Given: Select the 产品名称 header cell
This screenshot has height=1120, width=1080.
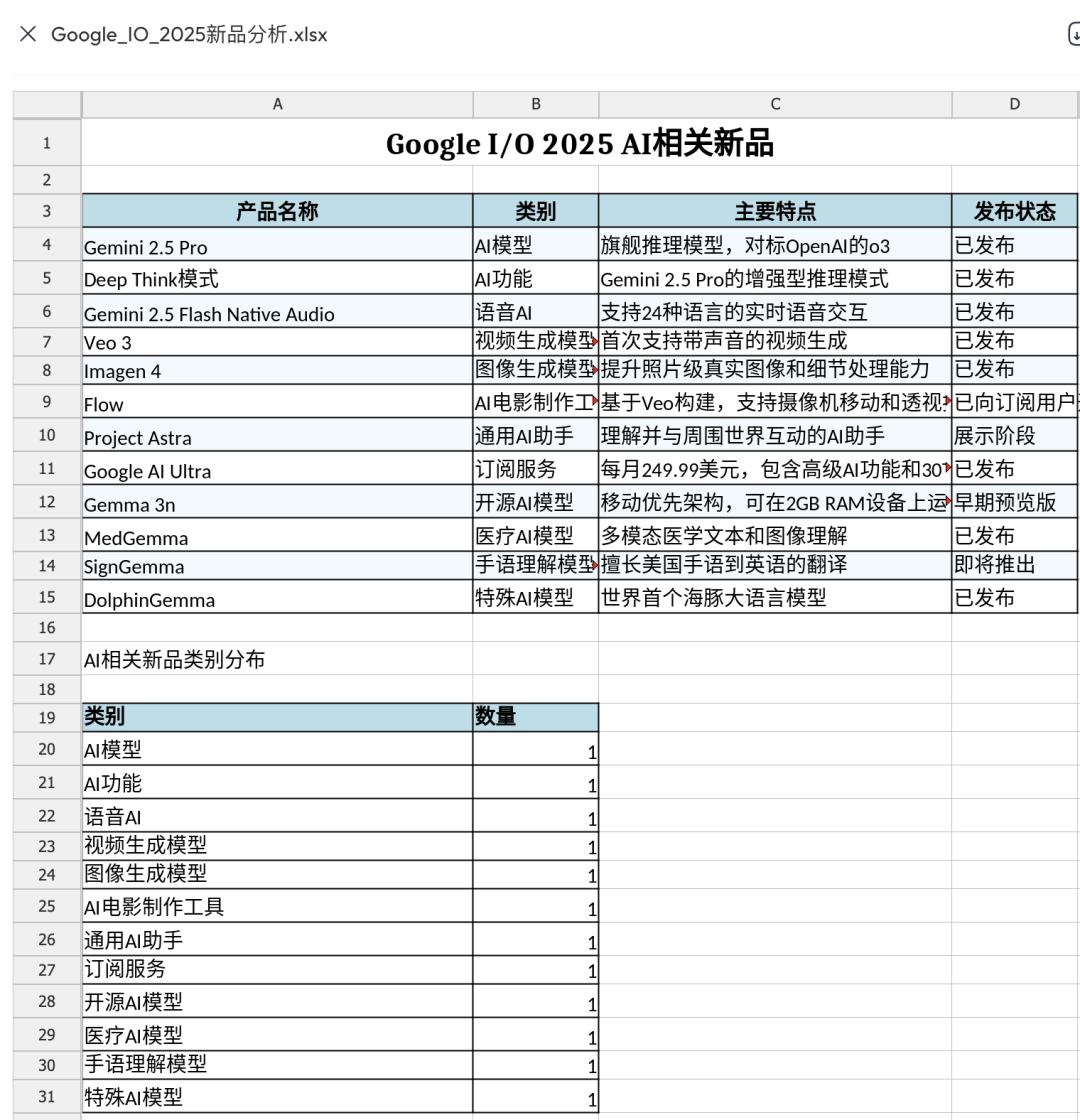Looking at the screenshot, I should [x=277, y=211].
